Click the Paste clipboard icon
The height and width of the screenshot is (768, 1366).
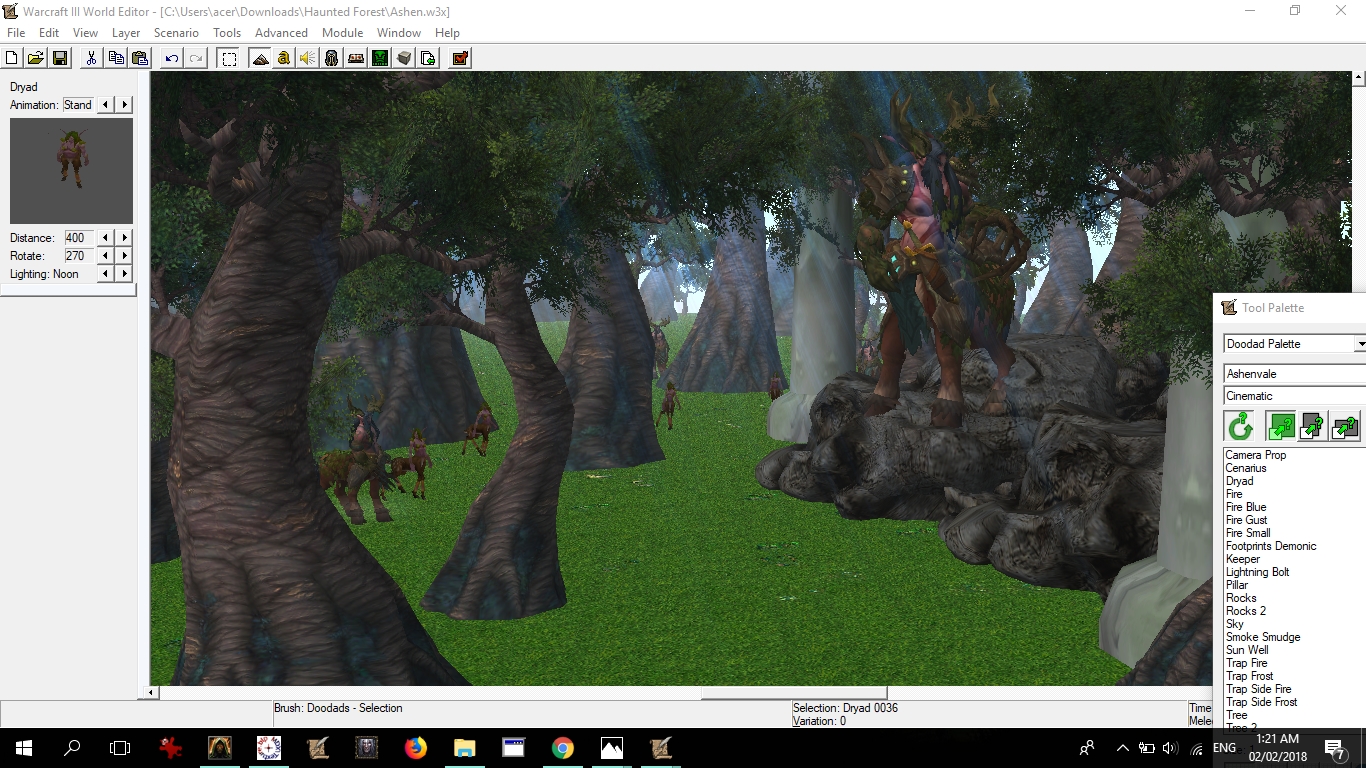(140, 58)
